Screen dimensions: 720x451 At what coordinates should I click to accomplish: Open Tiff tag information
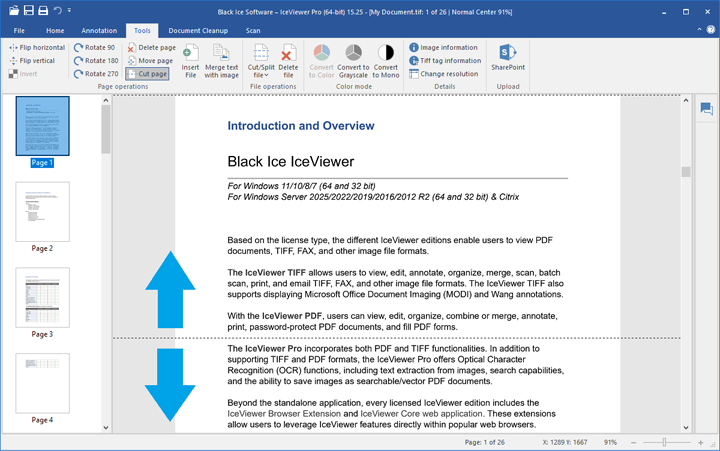click(x=445, y=61)
